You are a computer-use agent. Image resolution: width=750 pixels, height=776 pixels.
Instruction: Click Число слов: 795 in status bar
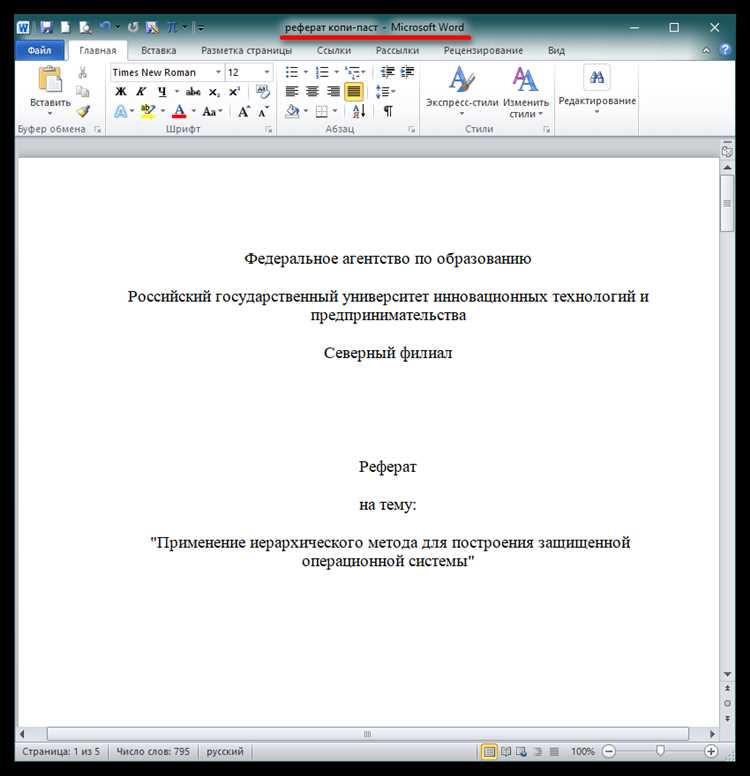(x=152, y=752)
